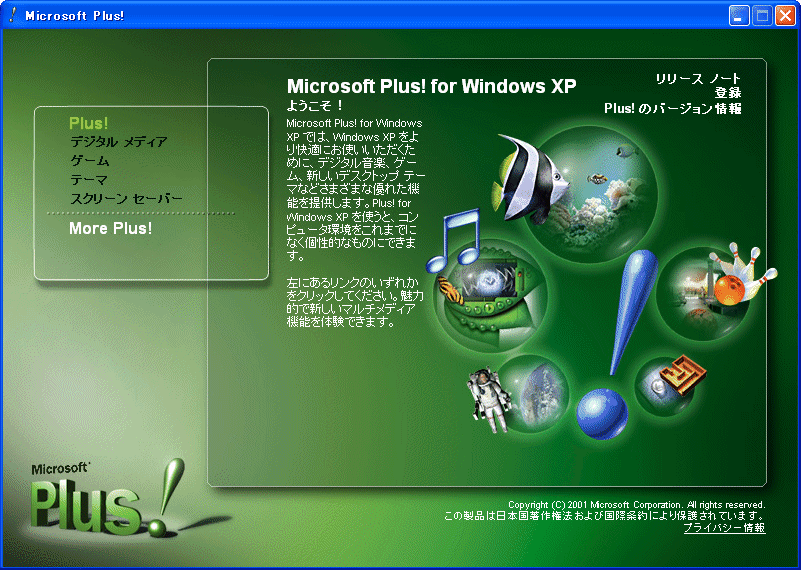
Task: Close the Microsoft Plus! window
Action: pos(785,16)
